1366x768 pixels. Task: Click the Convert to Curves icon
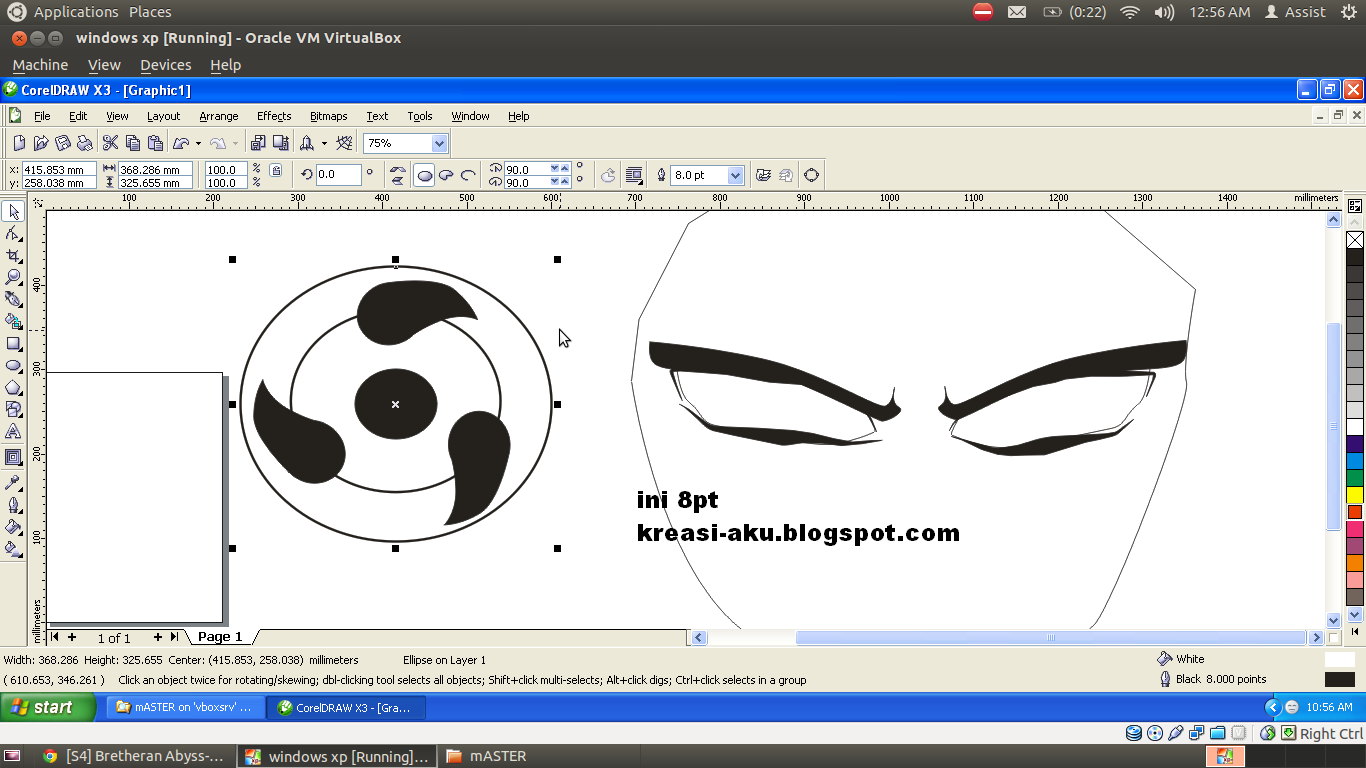point(811,175)
